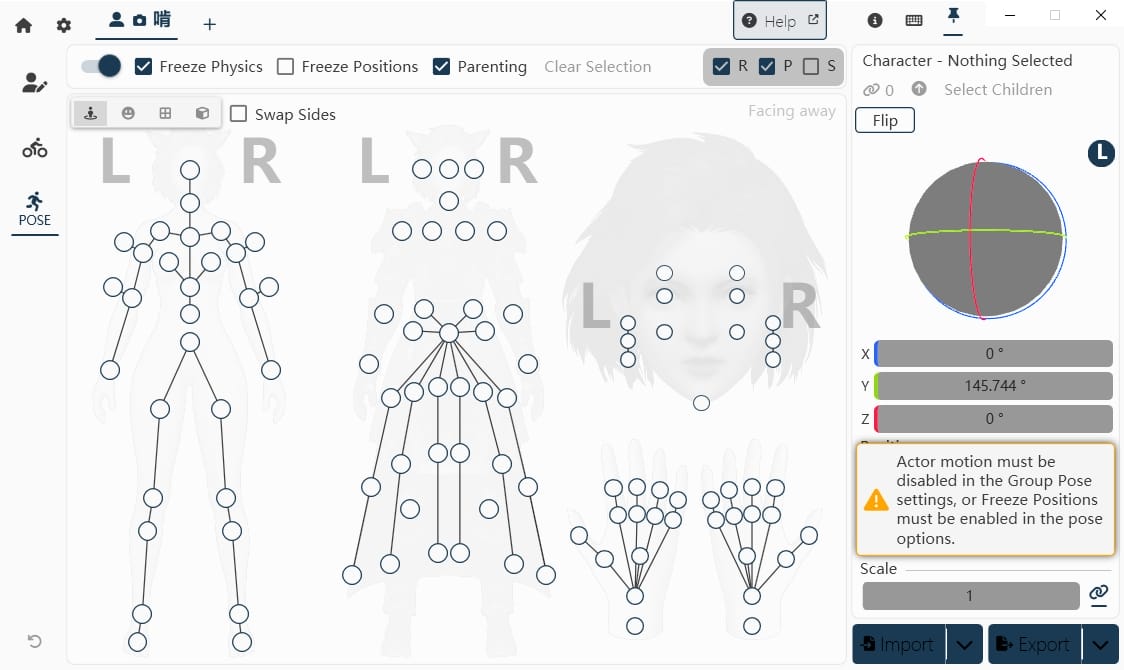Screen dimensions: 1124x670
Task: Open the mount/bicycle sidebar icon
Action: tap(34, 148)
